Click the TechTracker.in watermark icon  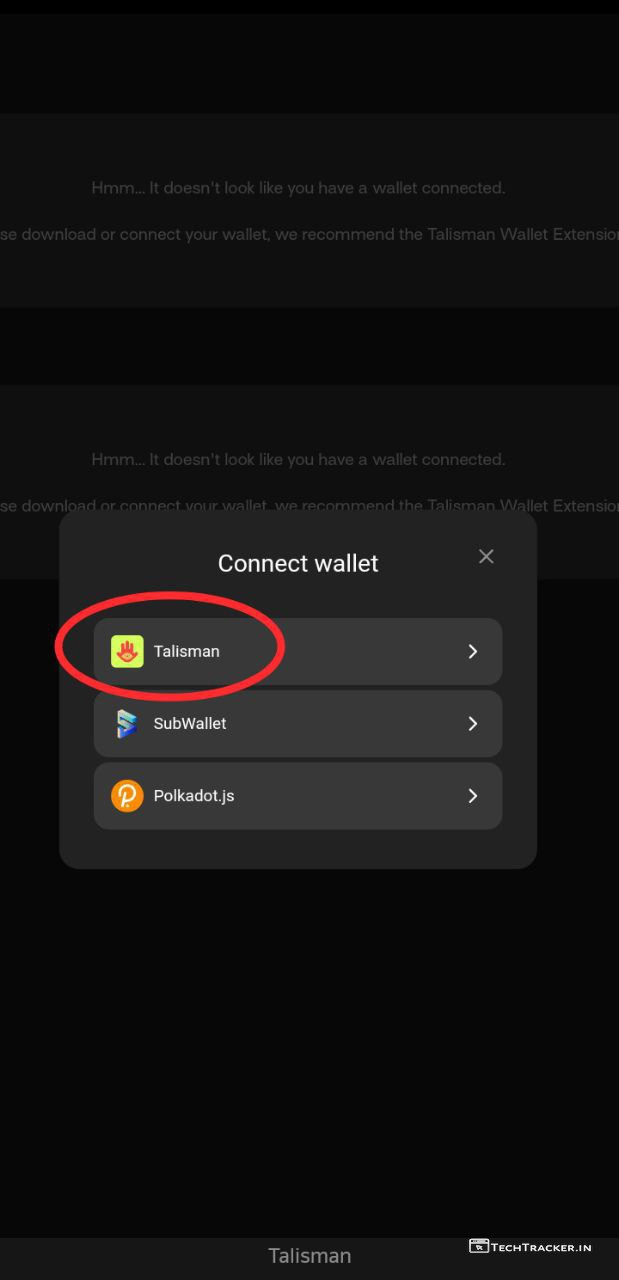point(479,1246)
